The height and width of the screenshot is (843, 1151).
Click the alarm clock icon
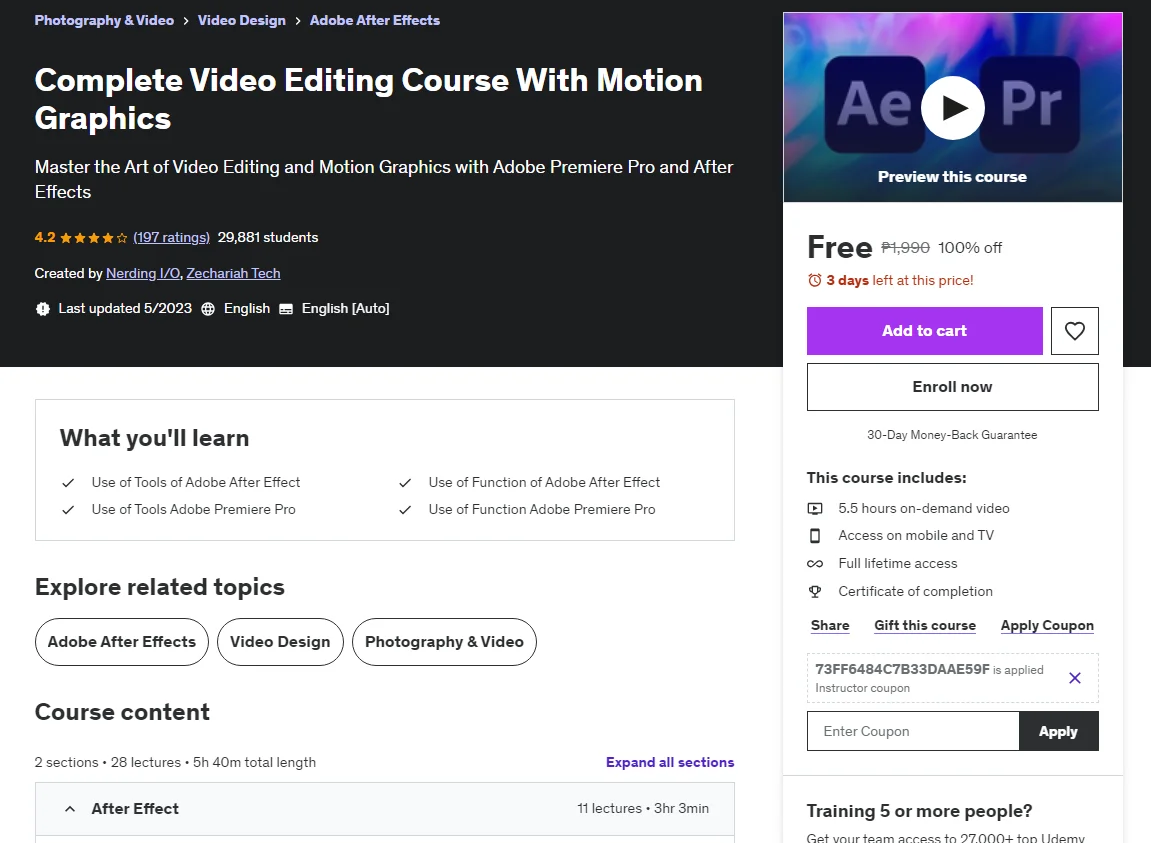coord(814,281)
